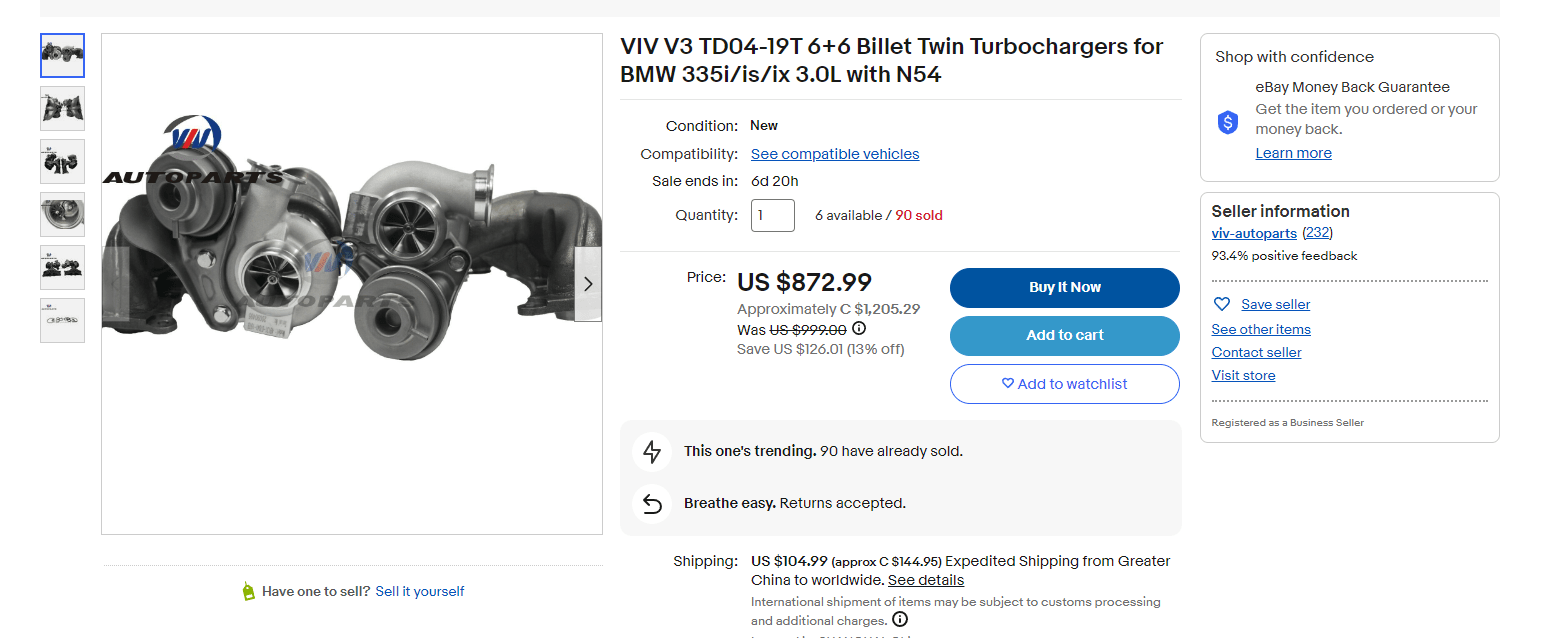
Task: Contact the seller viv-autoparts
Action: [1256, 352]
